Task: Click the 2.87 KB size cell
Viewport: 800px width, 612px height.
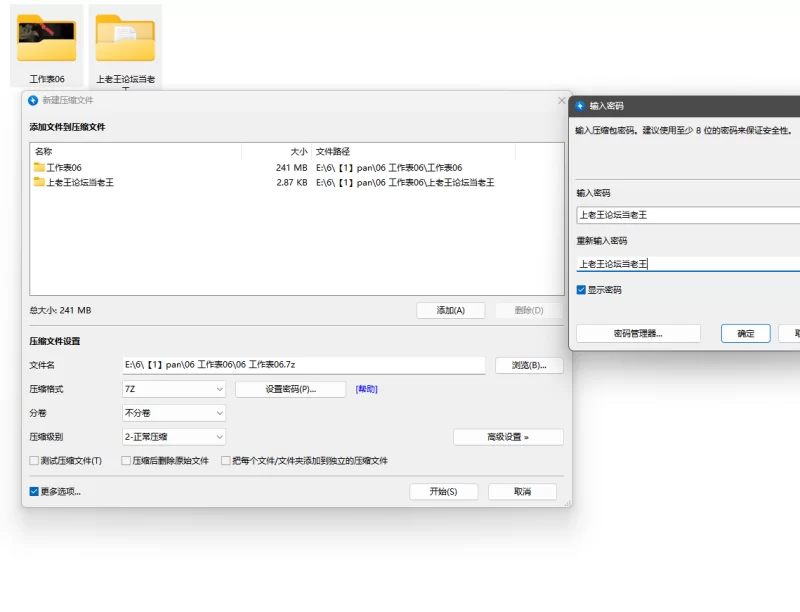Action: coord(291,182)
